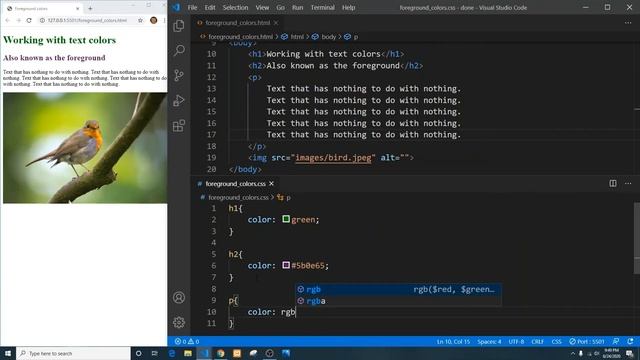Screen dimensions: 640x360
Task: Open the Run menu
Action: click(x=298, y=7)
